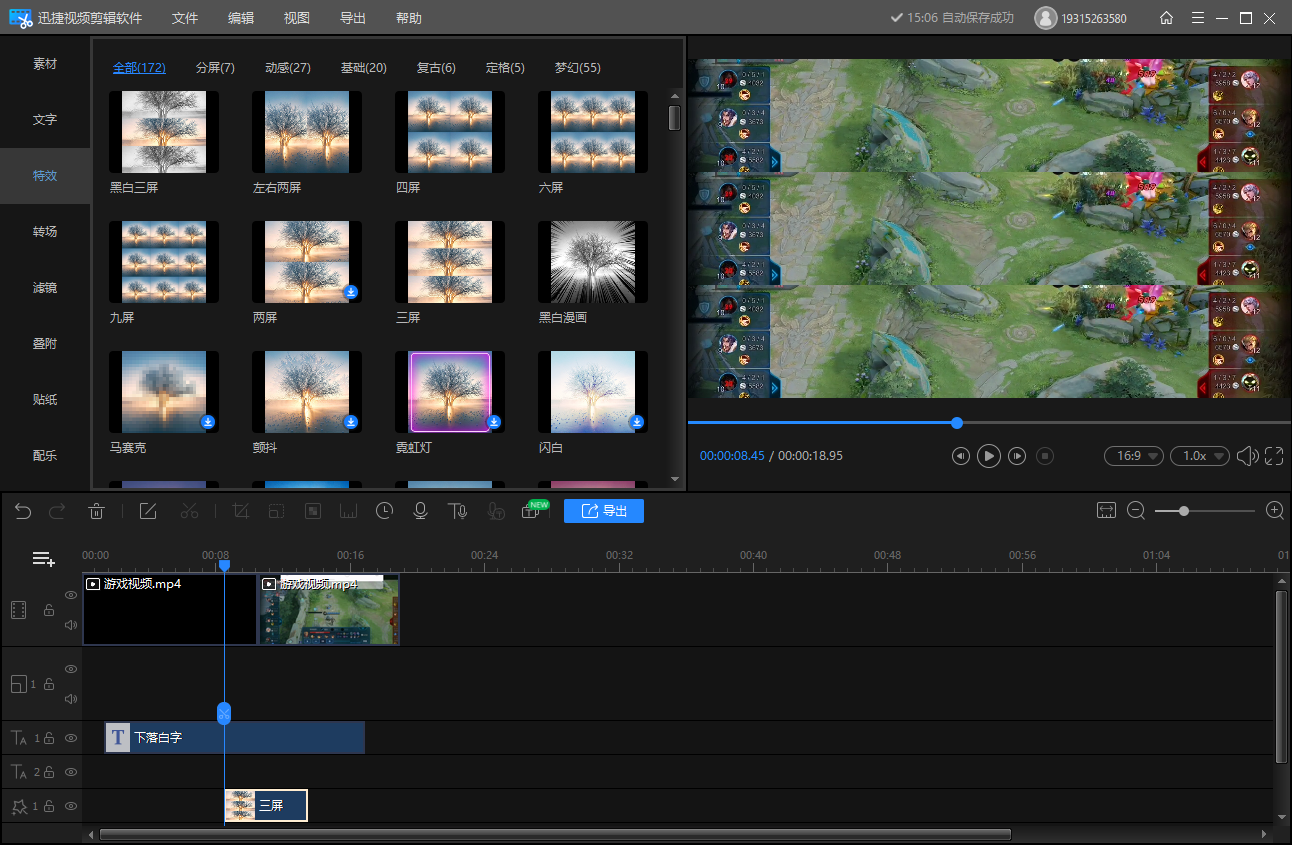
Task: Switch to 动感(27) effects tab
Action: tap(288, 68)
